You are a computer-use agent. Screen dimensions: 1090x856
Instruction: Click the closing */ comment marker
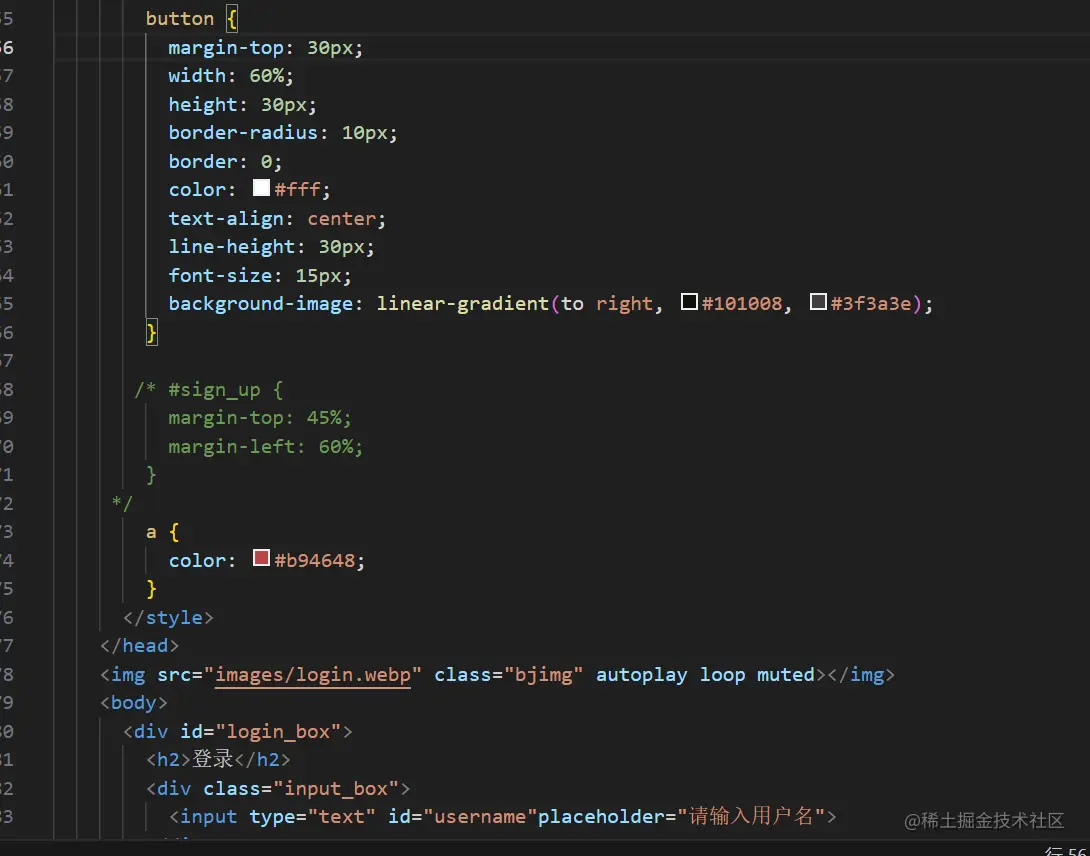coord(122,503)
